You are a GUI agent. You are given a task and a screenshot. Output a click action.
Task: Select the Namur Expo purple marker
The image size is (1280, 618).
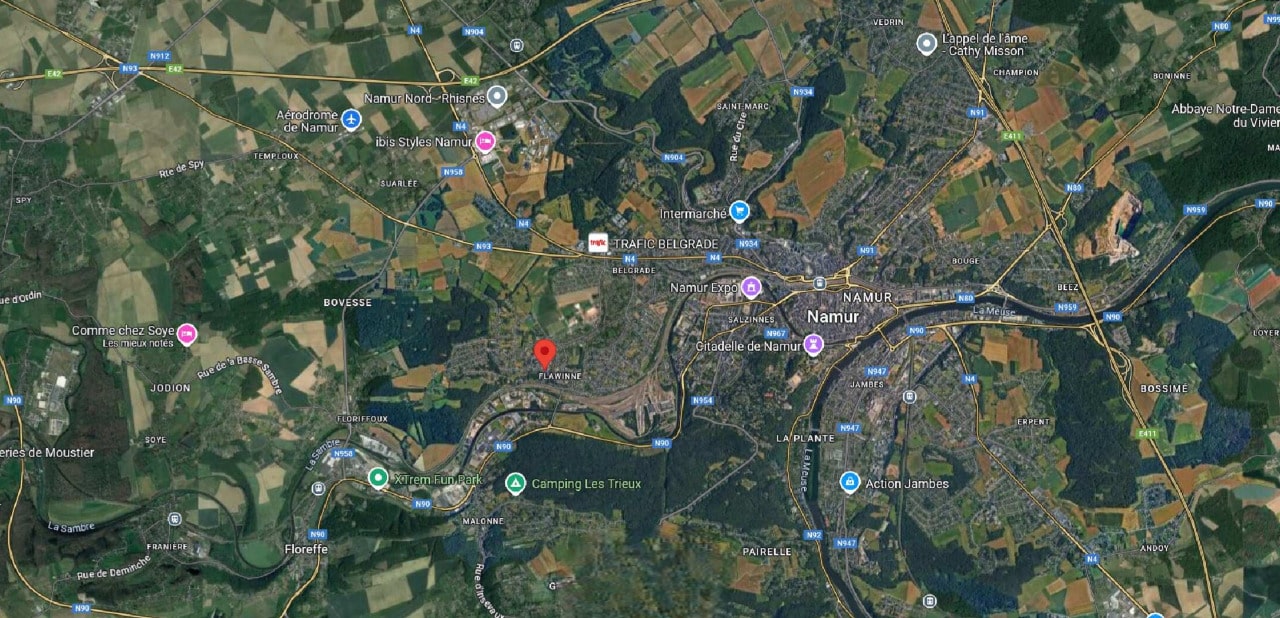tap(751, 288)
